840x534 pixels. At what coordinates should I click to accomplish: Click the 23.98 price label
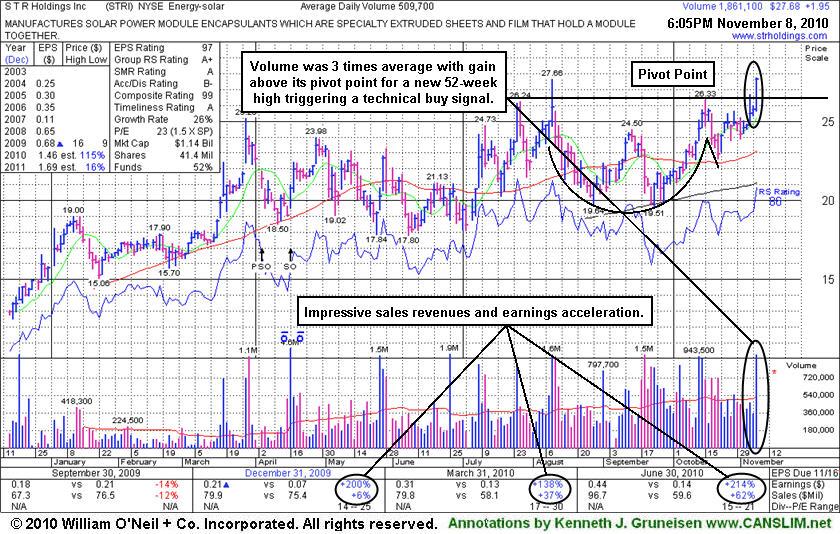(316, 131)
